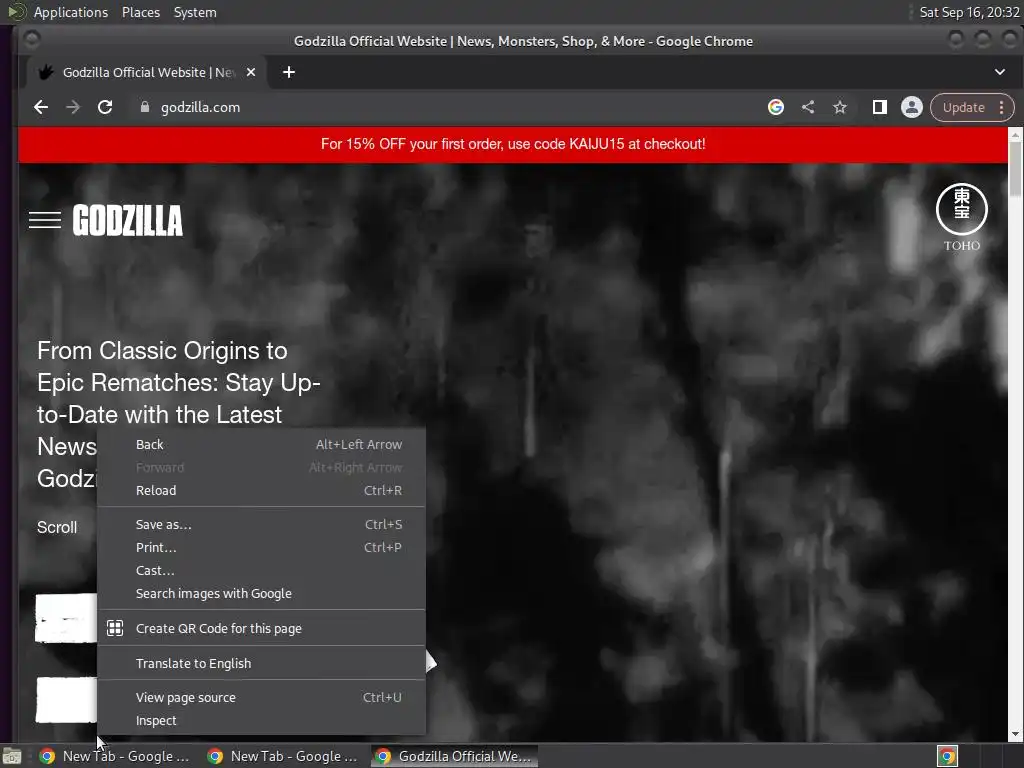Click the TOHO logo

[961, 217]
